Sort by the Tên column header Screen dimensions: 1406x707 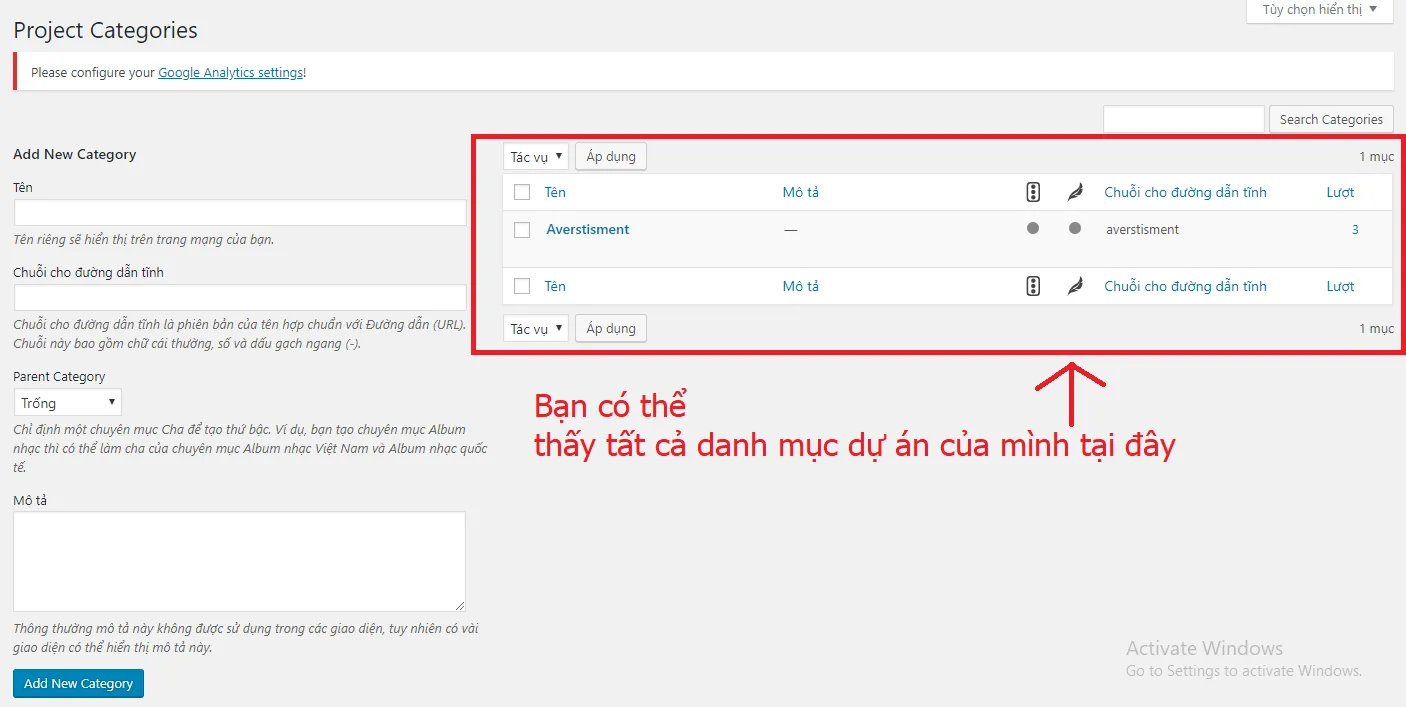[555, 192]
